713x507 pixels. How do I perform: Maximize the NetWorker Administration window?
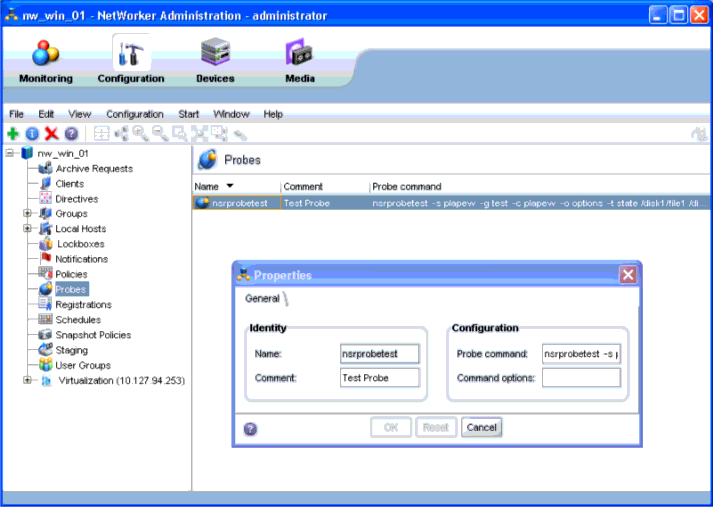coord(678,15)
